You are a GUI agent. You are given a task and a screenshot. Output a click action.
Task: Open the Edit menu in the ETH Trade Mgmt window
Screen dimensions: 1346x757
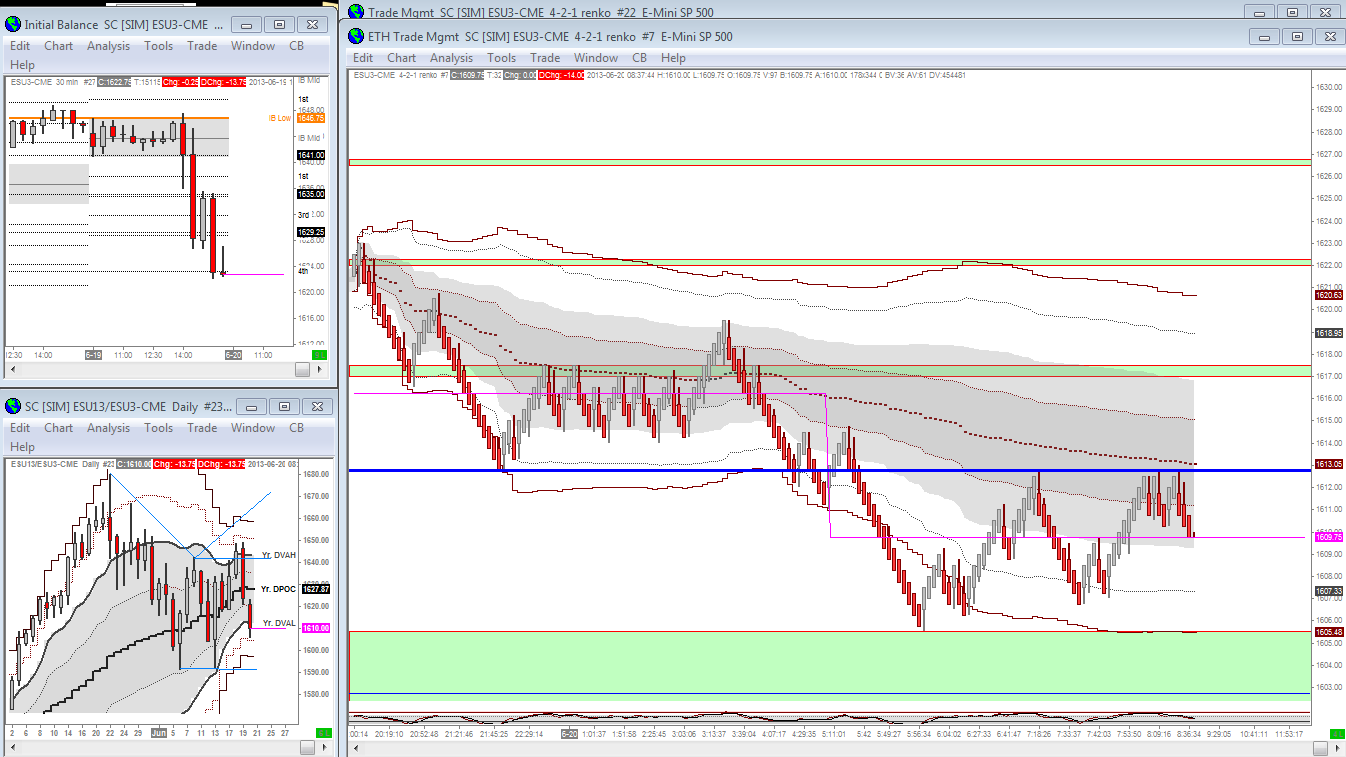pos(363,58)
